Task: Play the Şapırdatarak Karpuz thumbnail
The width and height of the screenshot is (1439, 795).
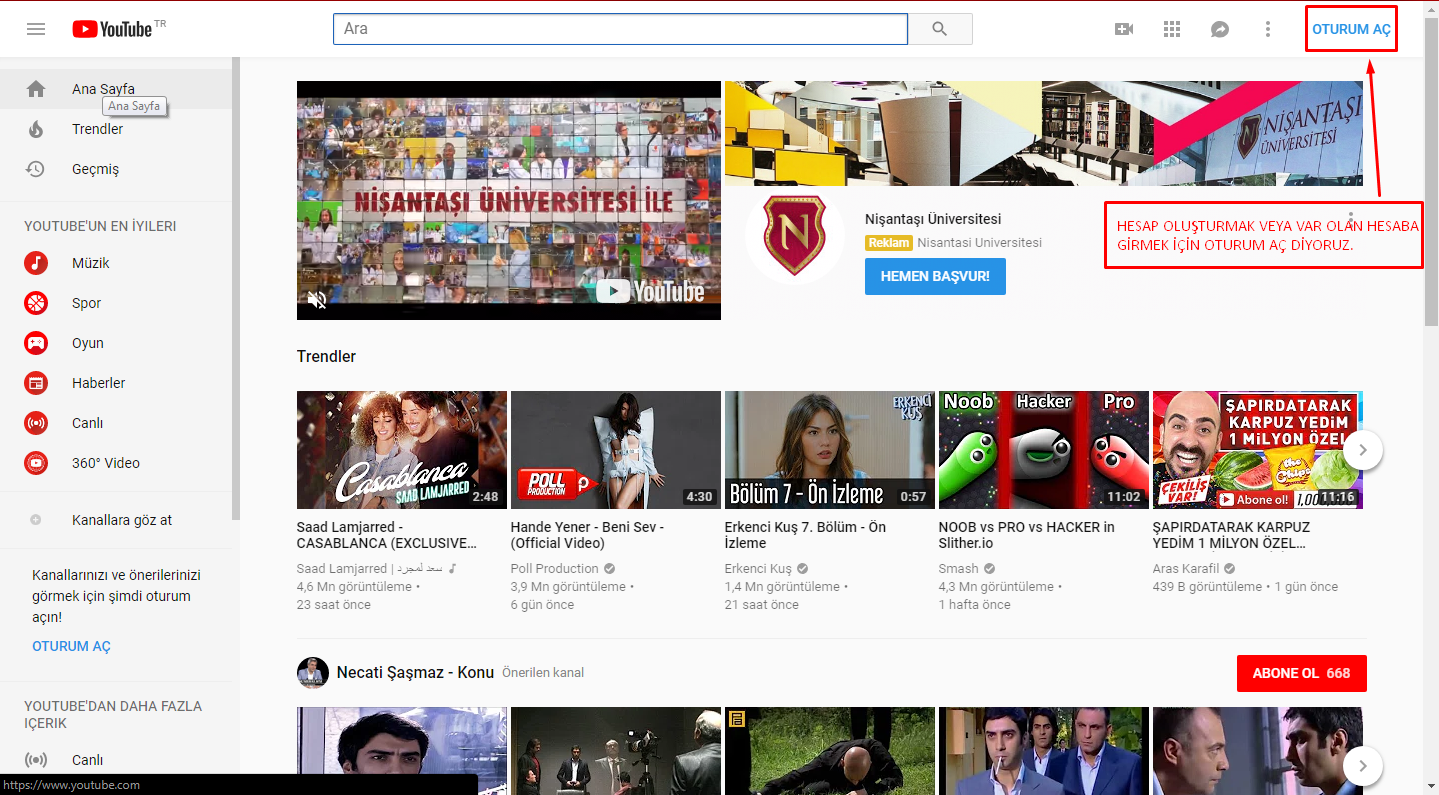Action: pos(1257,450)
